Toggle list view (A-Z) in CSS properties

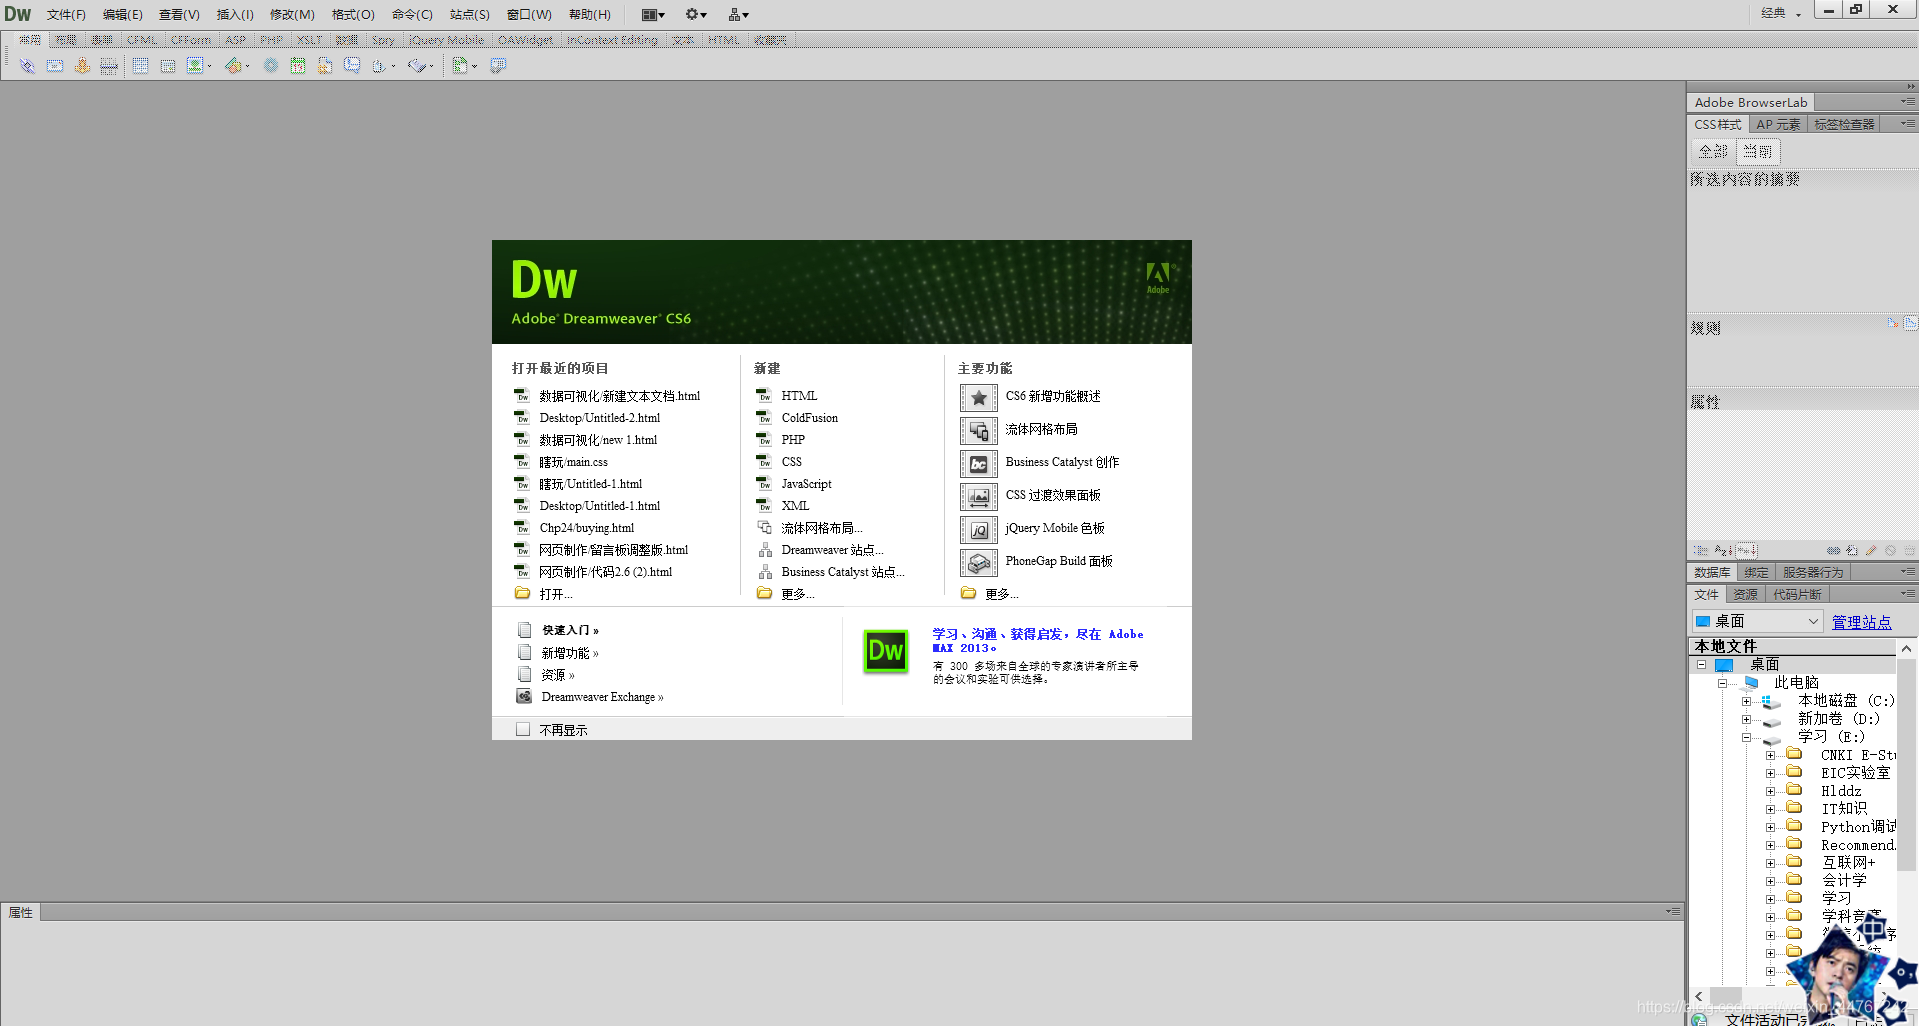click(x=1723, y=551)
